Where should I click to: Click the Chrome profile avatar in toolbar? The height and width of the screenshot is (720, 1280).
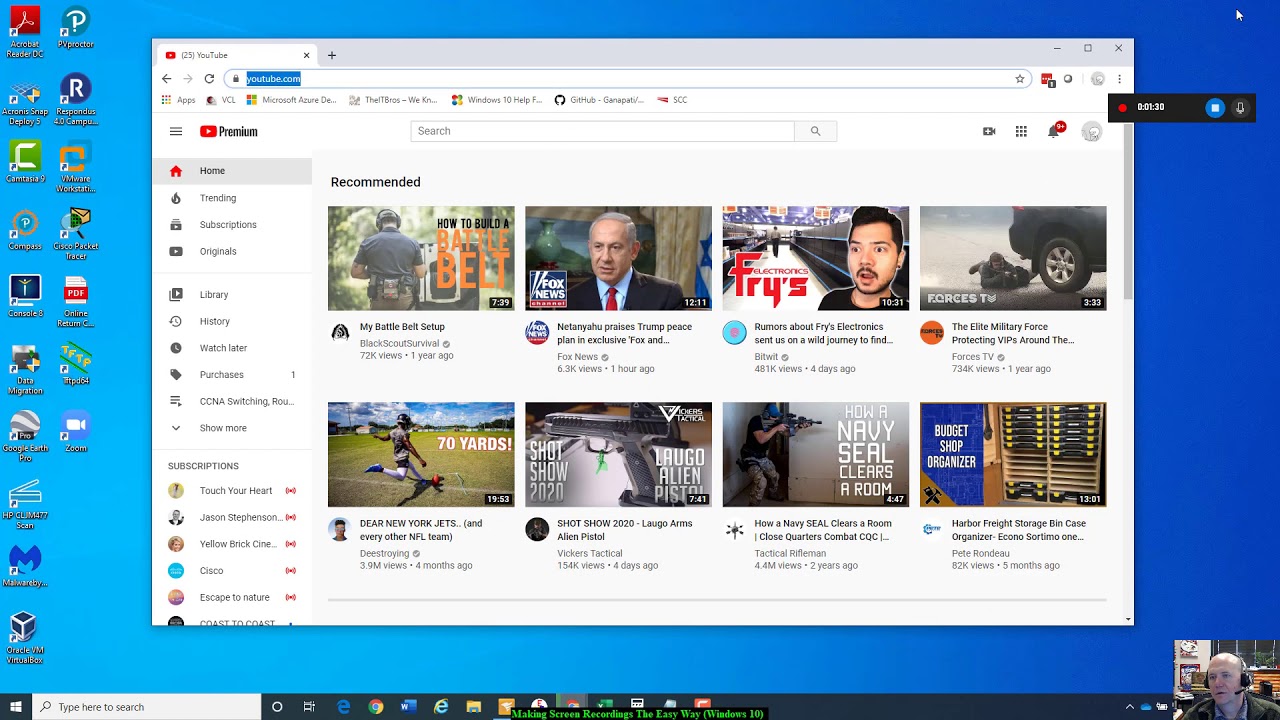click(1098, 79)
